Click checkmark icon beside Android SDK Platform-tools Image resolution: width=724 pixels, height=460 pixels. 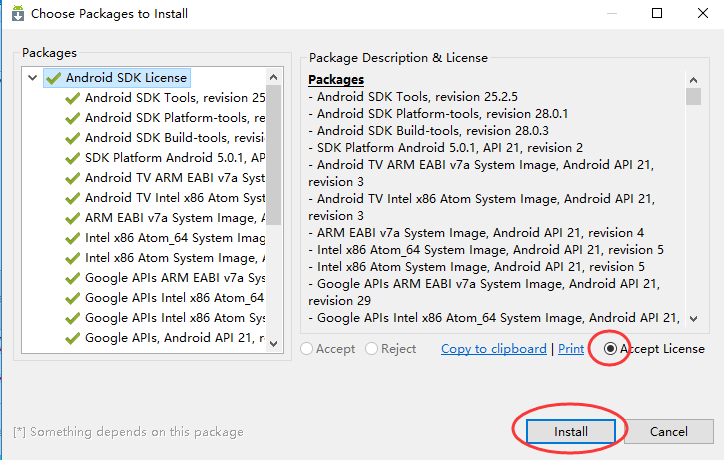tap(73, 118)
